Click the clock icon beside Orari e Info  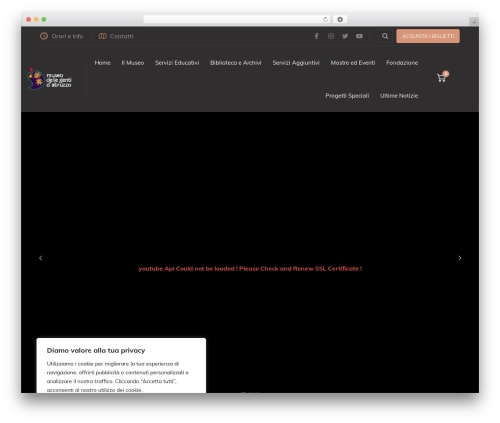tap(44, 36)
